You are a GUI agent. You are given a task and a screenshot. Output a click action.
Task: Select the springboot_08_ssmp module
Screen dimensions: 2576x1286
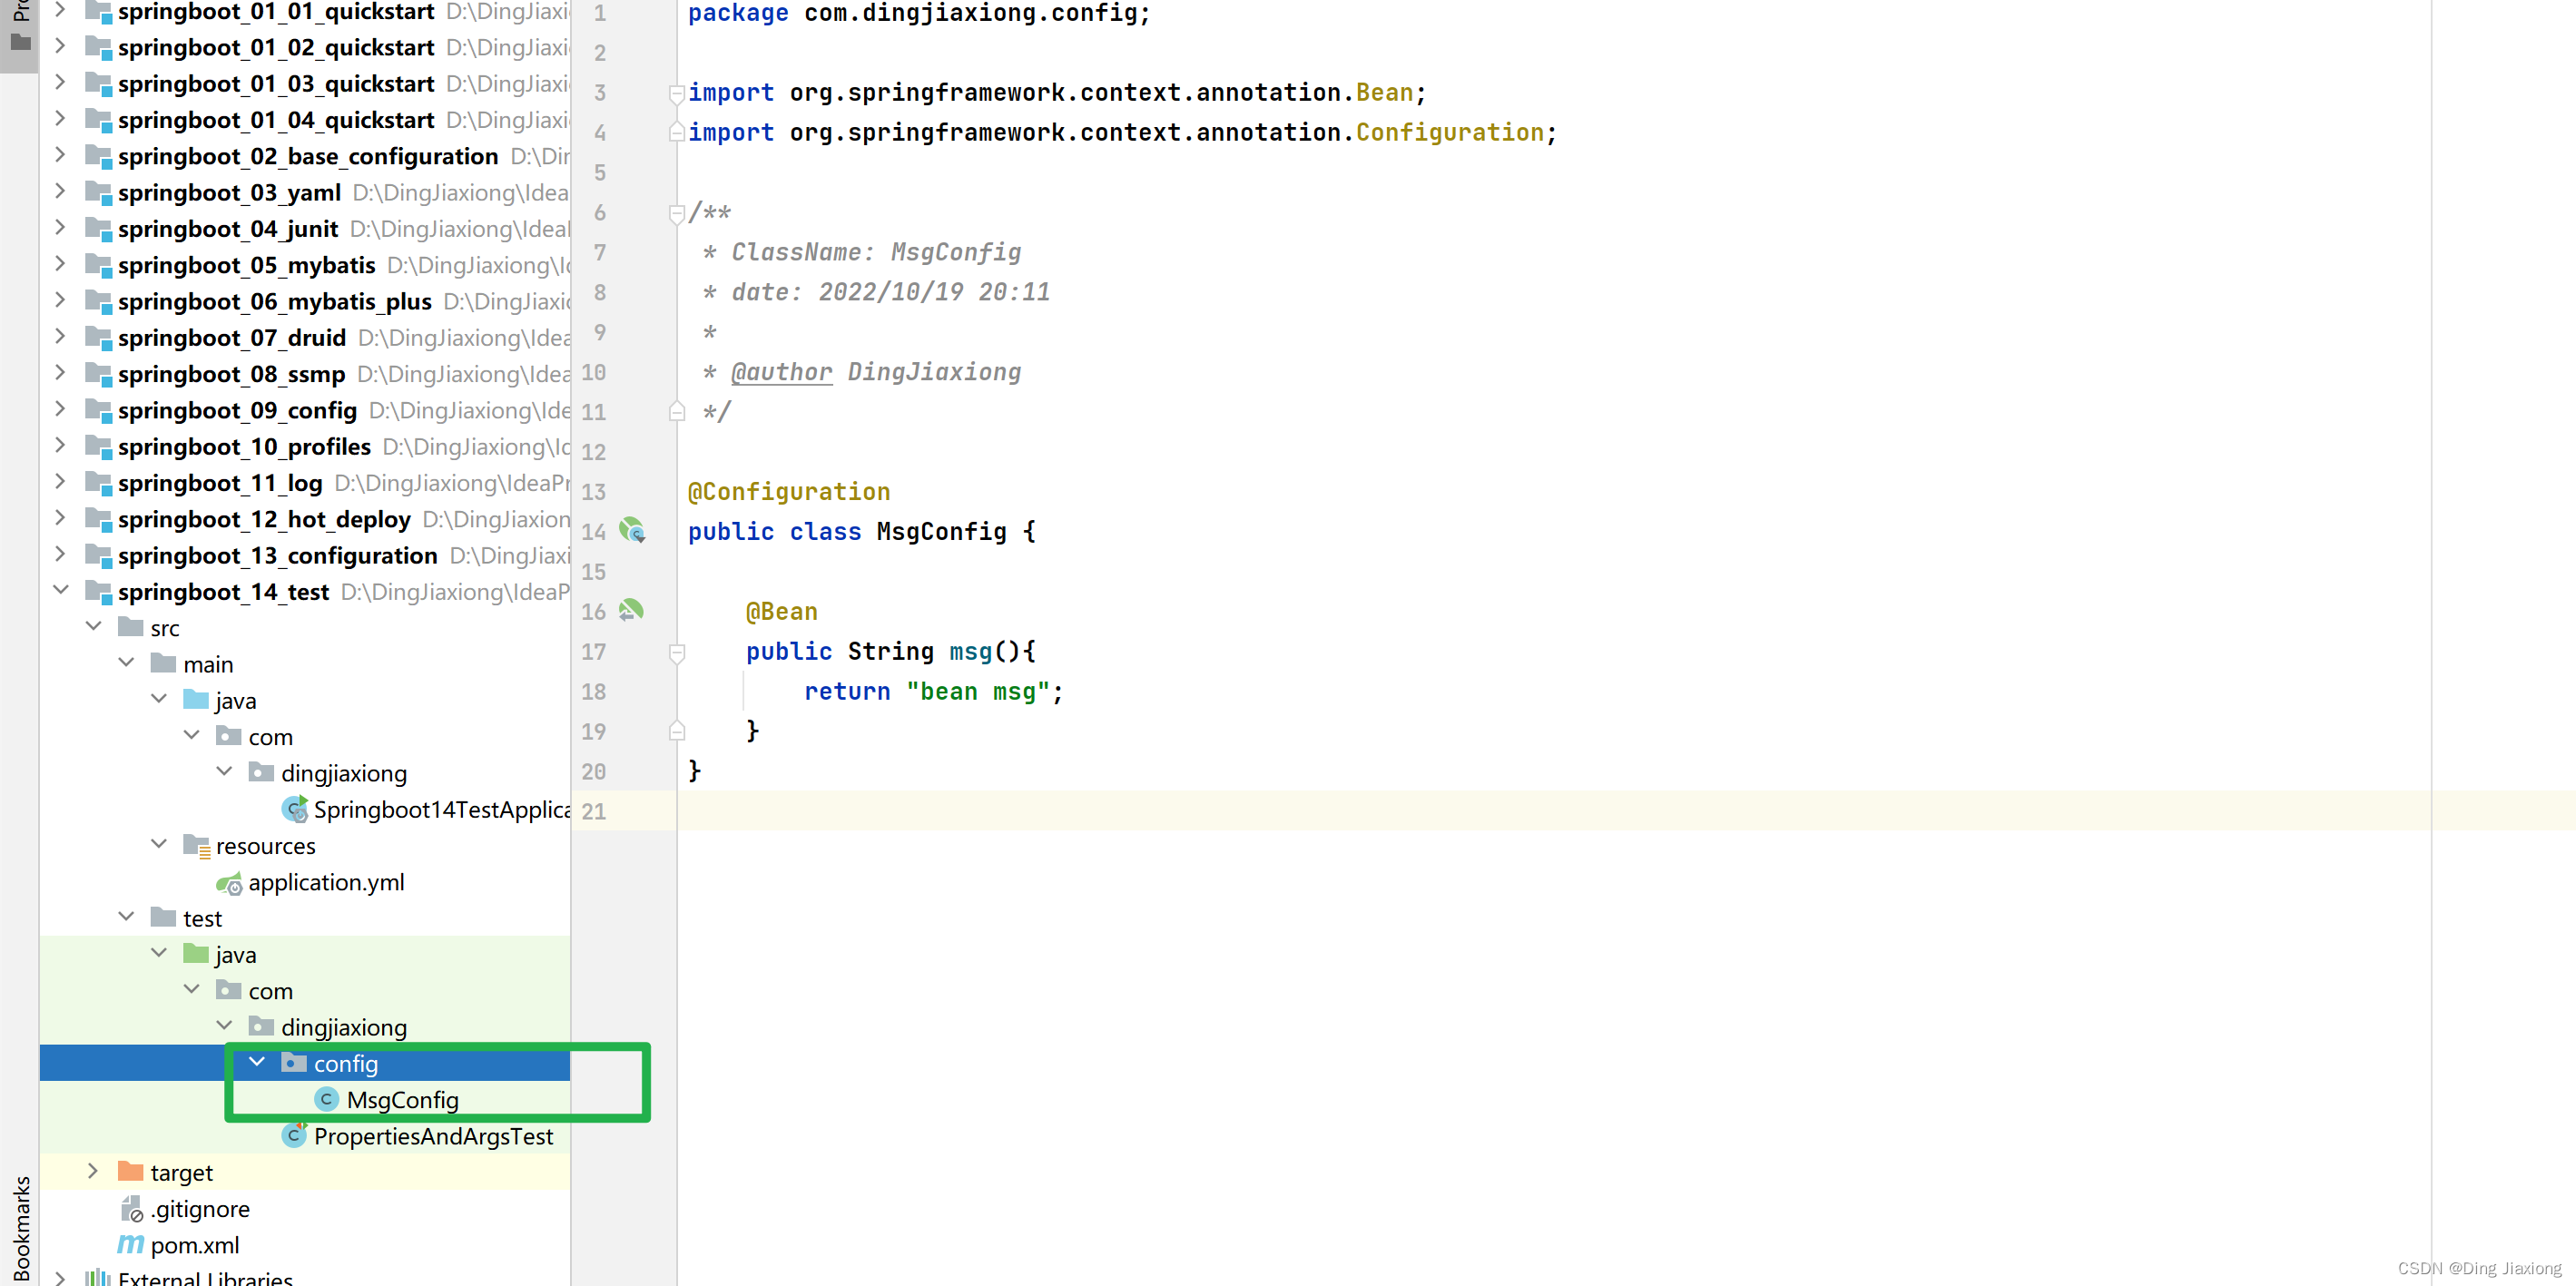click(x=231, y=373)
